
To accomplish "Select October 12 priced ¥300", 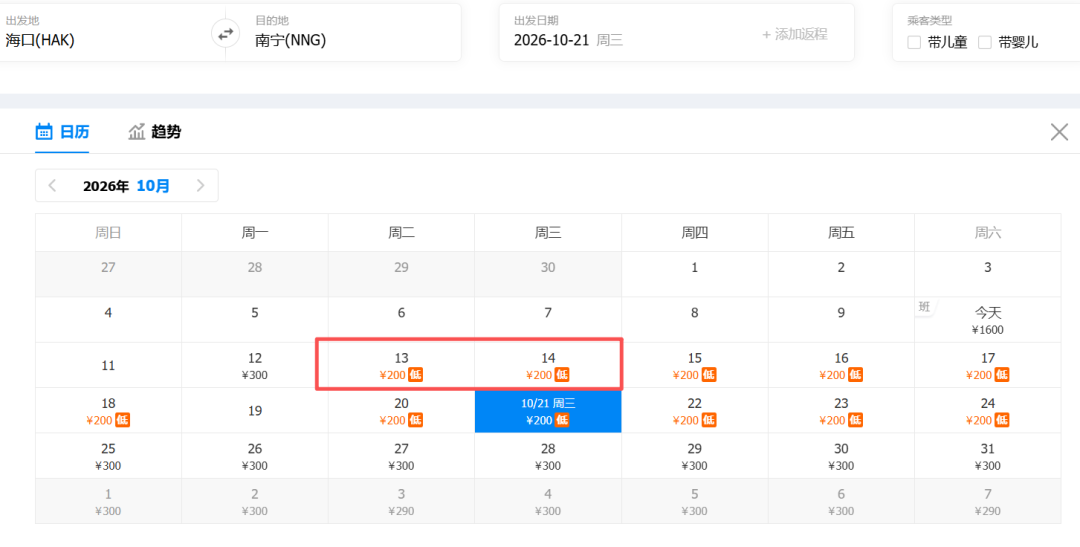I will click(x=255, y=365).
